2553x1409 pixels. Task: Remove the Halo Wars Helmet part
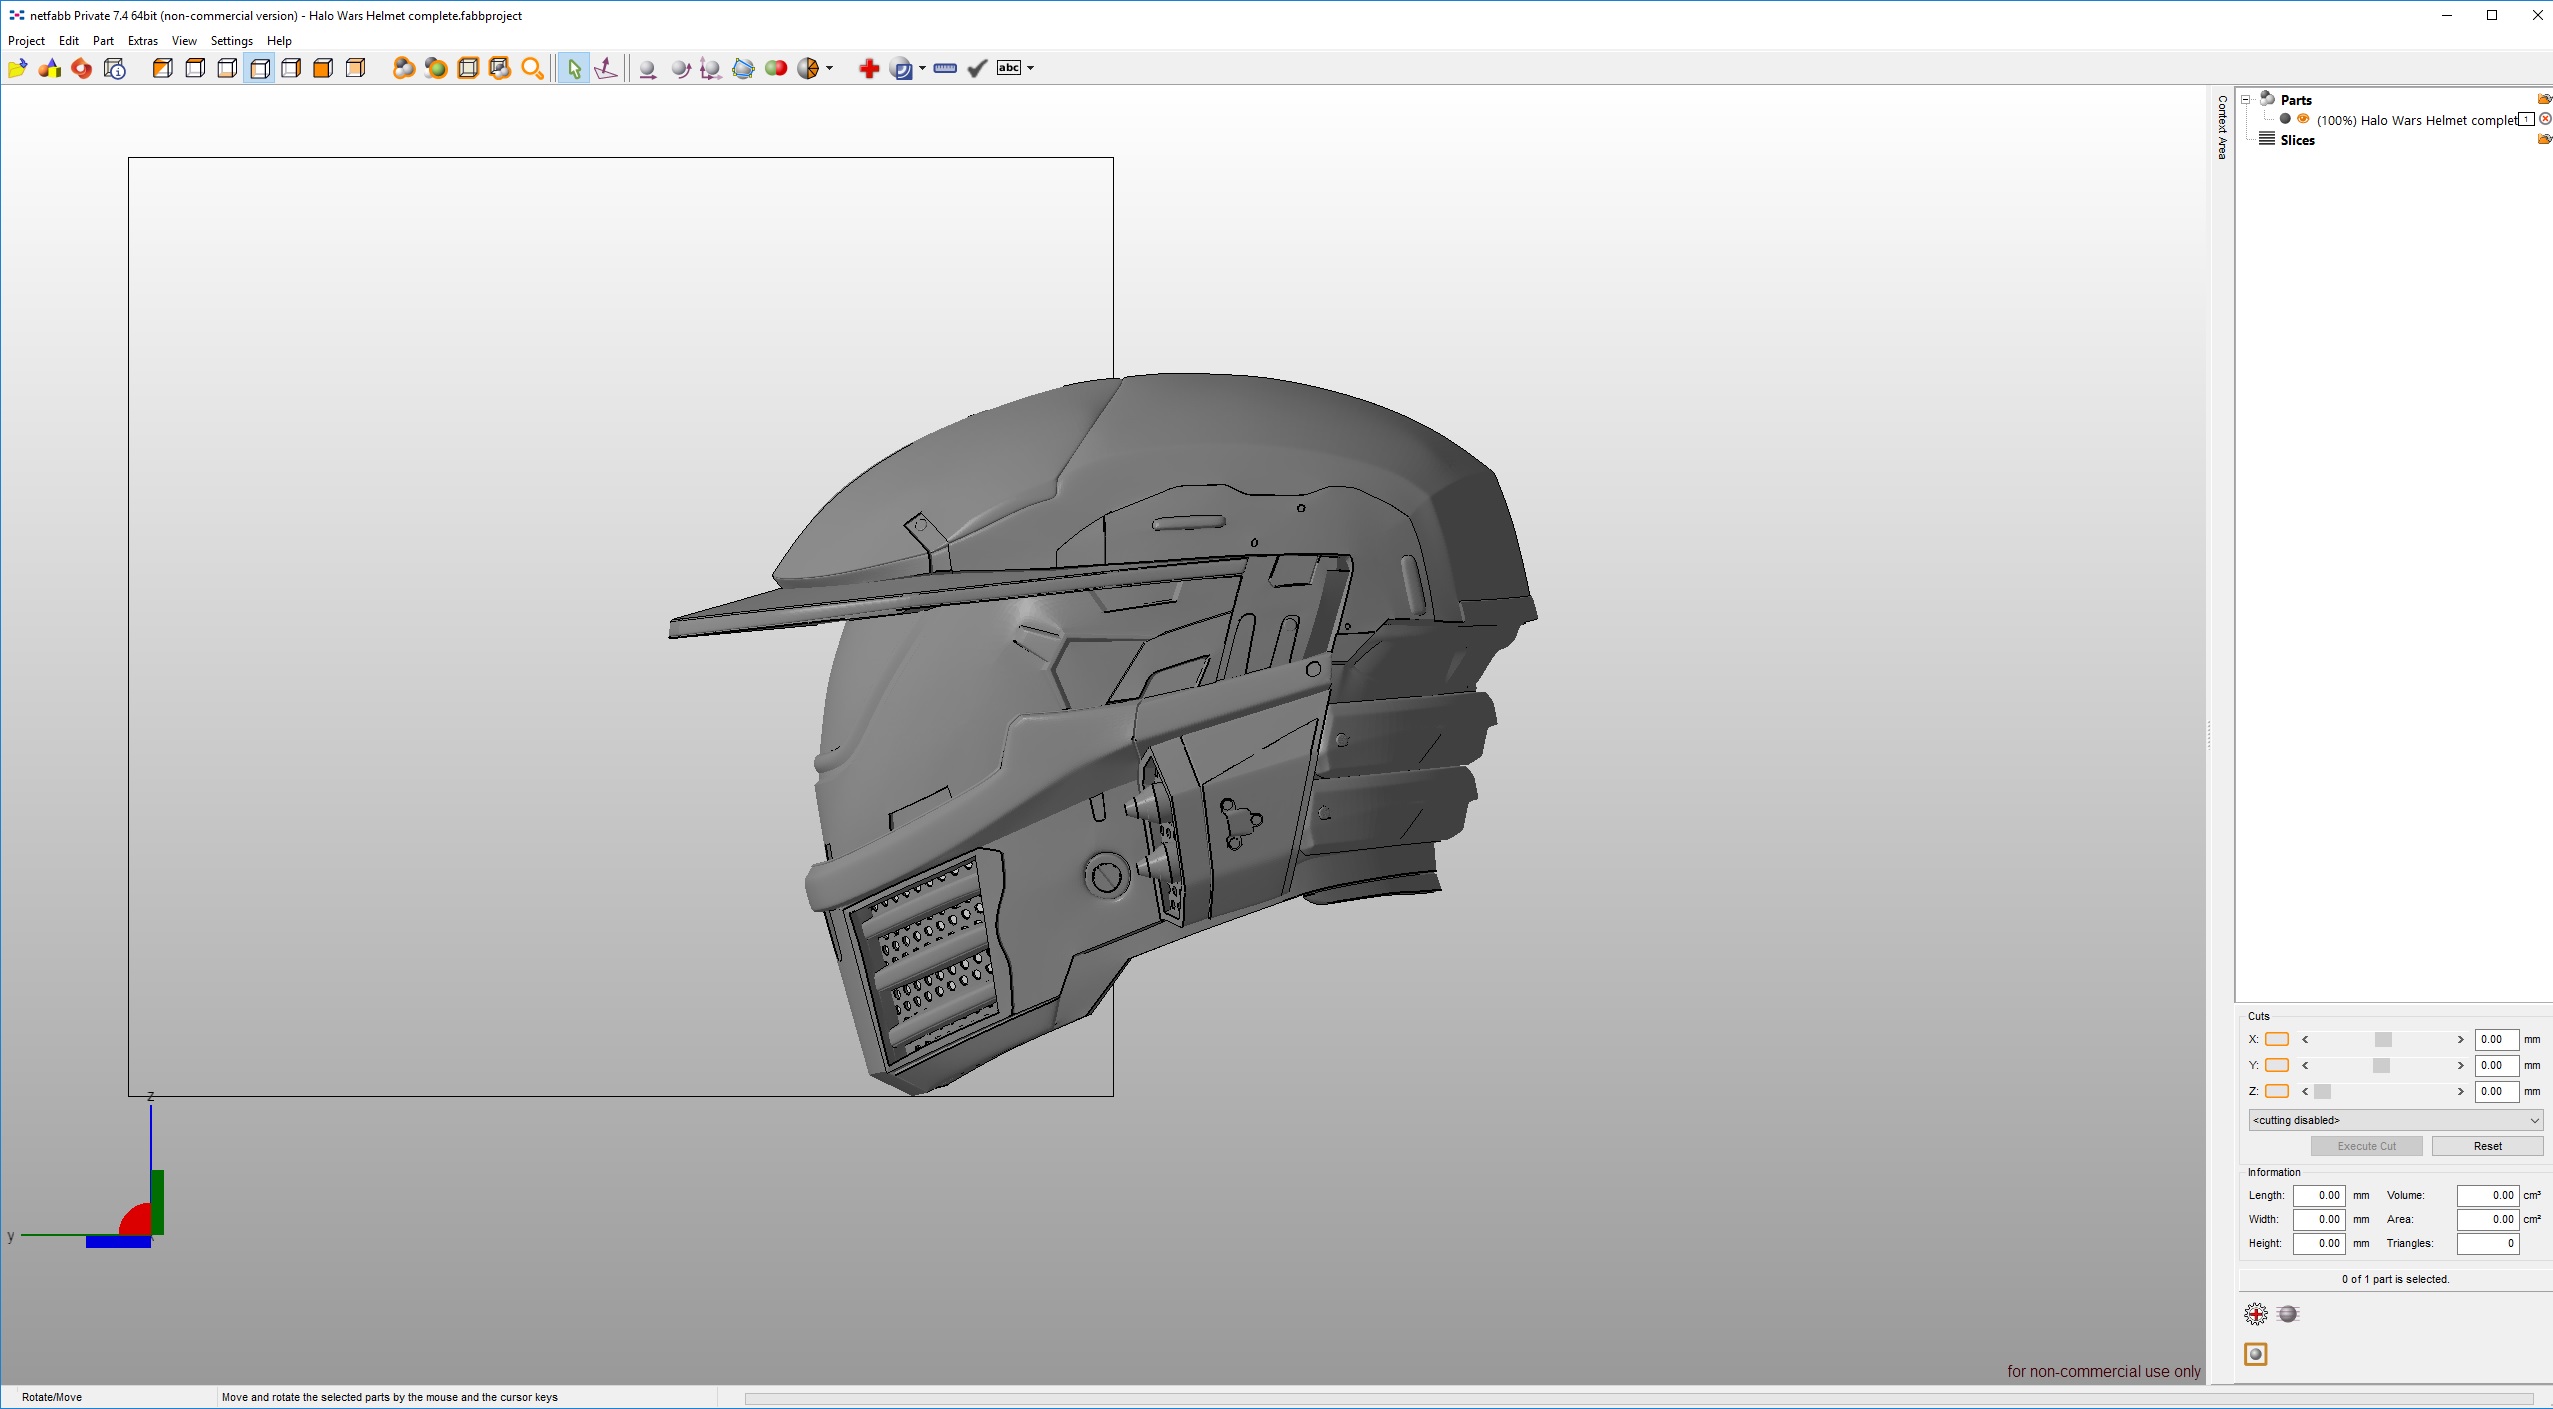[2546, 119]
